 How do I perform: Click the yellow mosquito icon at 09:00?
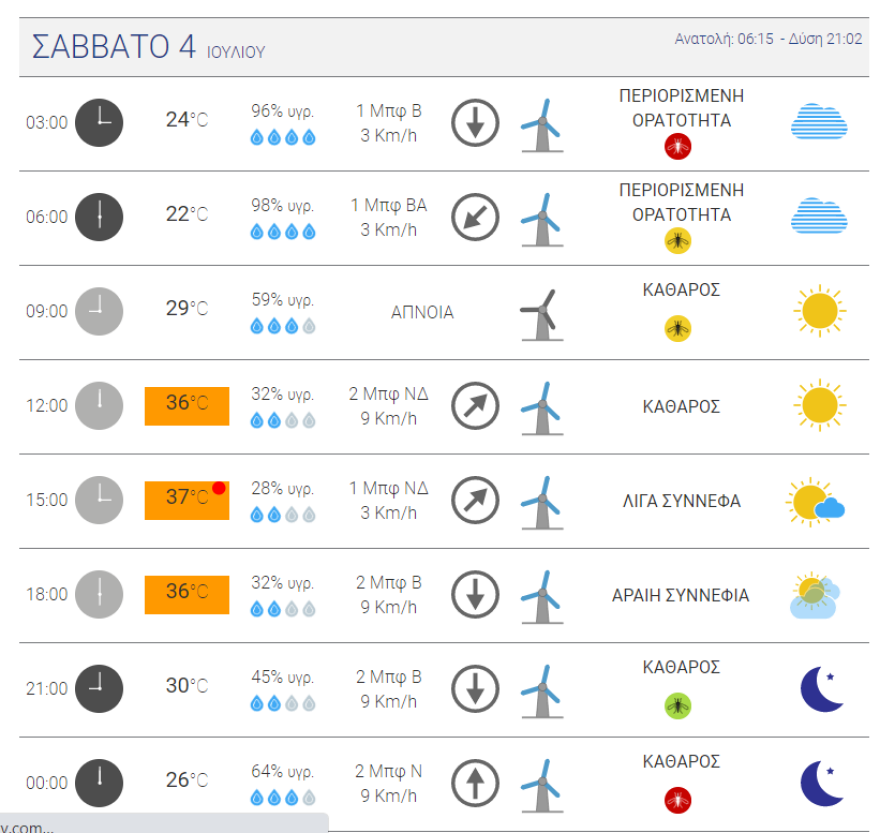[x=678, y=328]
